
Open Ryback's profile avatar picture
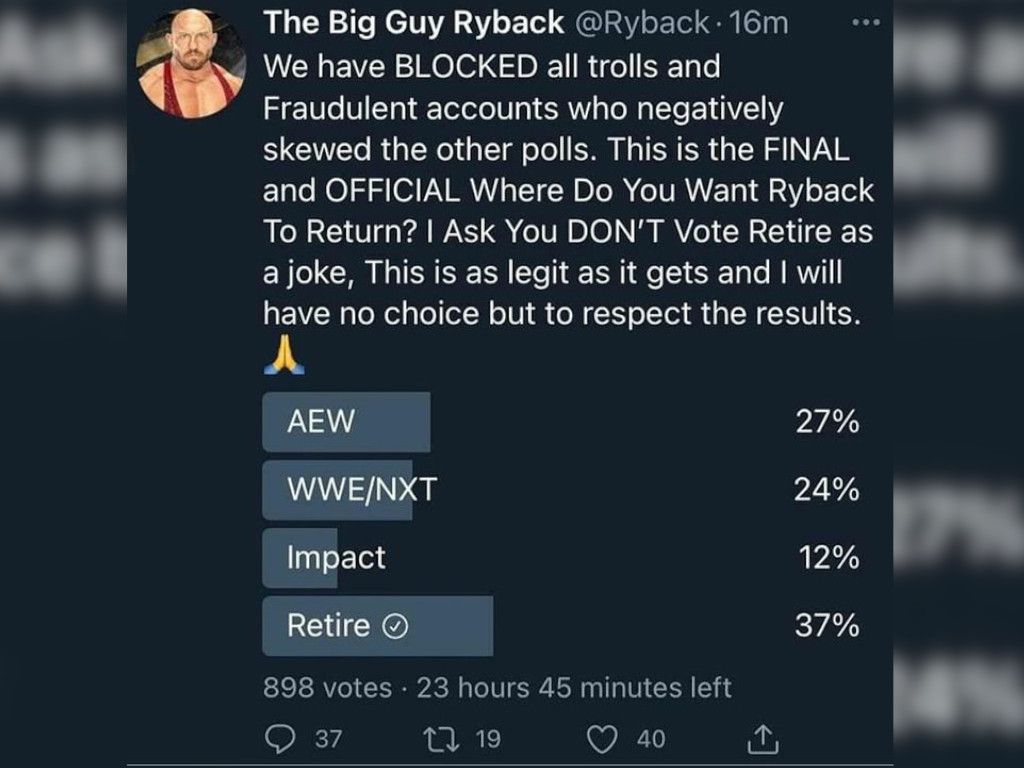(x=190, y=64)
